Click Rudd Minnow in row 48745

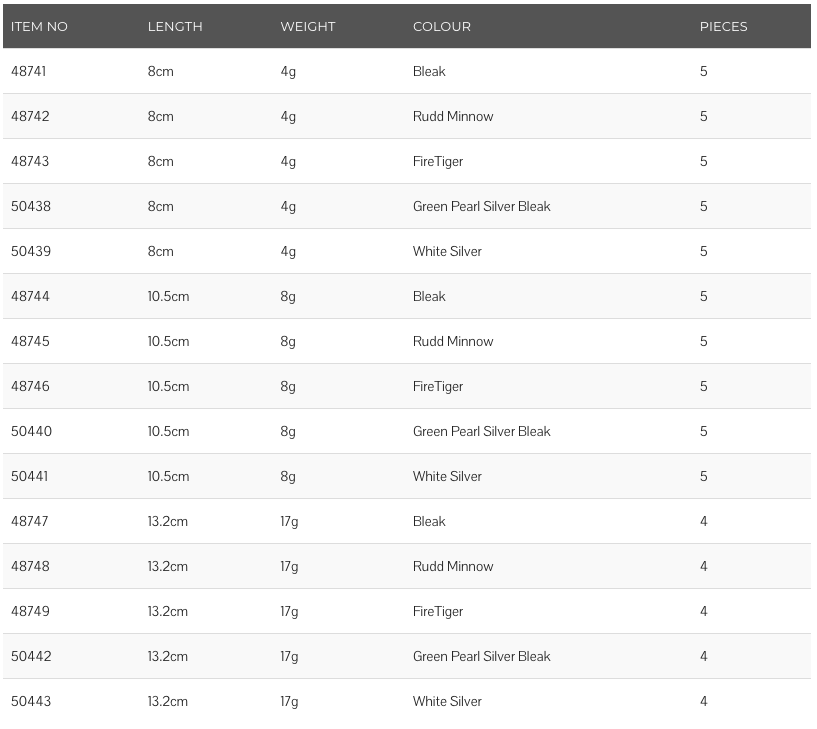point(452,341)
